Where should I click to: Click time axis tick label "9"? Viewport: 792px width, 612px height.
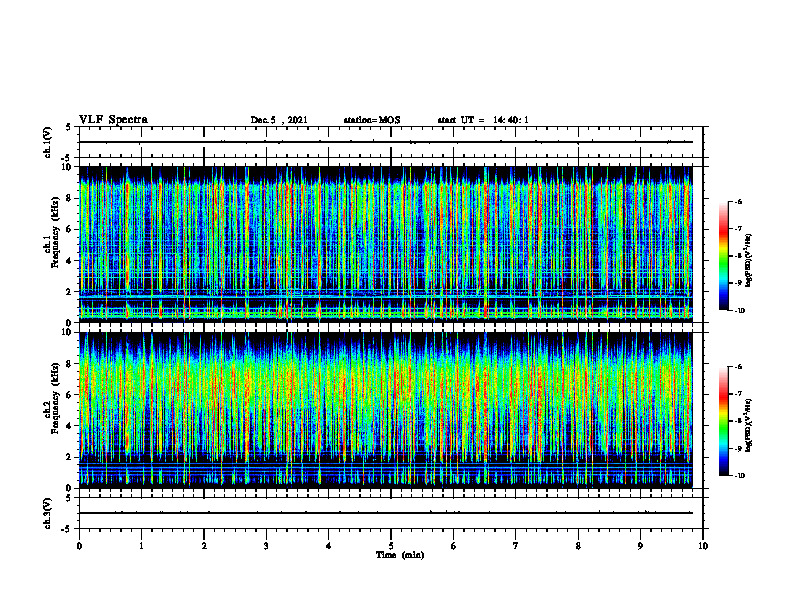click(640, 546)
